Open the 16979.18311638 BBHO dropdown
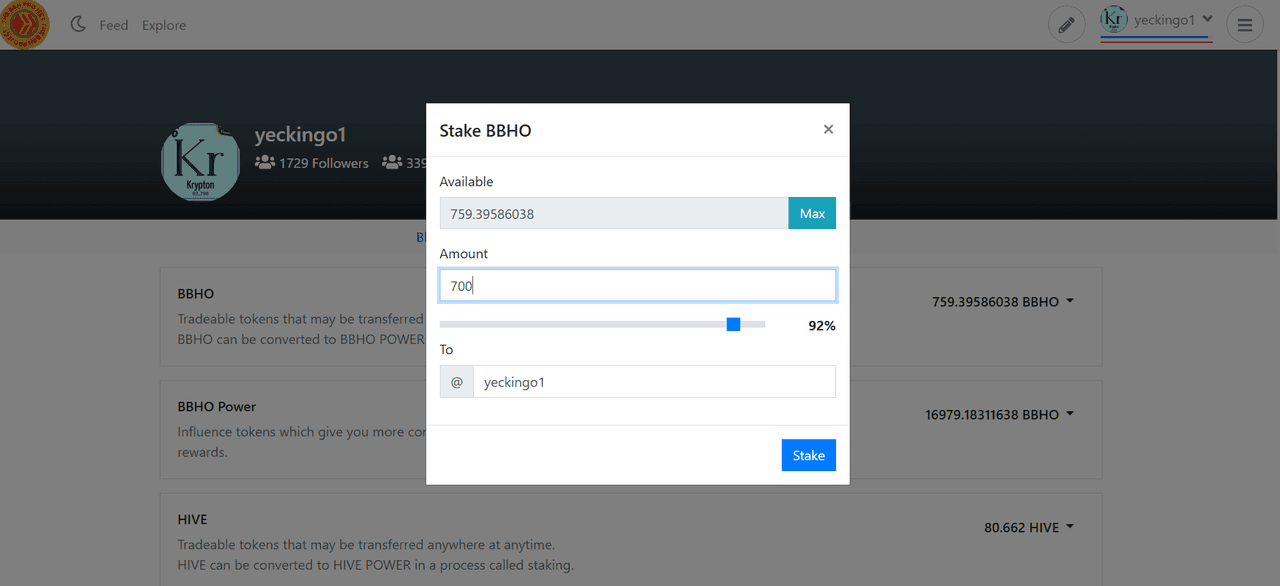The width and height of the screenshot is (1280, 586). 1000,414
